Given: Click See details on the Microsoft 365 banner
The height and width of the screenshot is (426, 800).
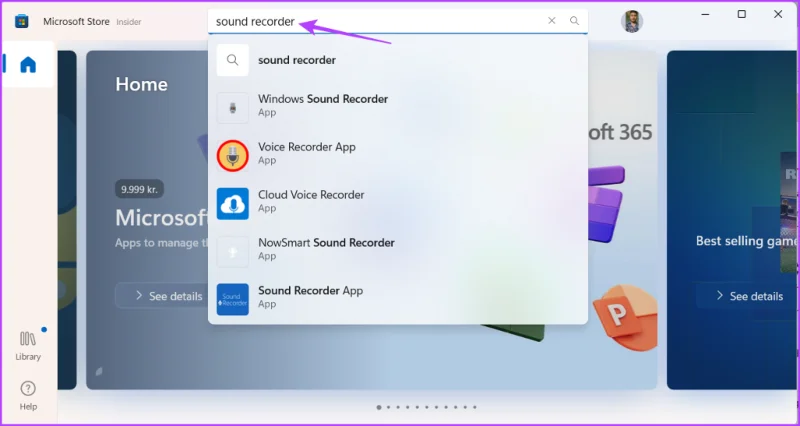Looking at the screenshot, I should click(x=162, y=296).
